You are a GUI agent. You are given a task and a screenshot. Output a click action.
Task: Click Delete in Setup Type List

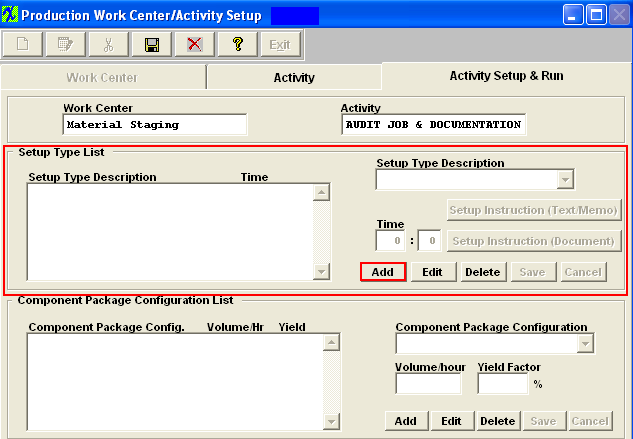pos(483,272)
